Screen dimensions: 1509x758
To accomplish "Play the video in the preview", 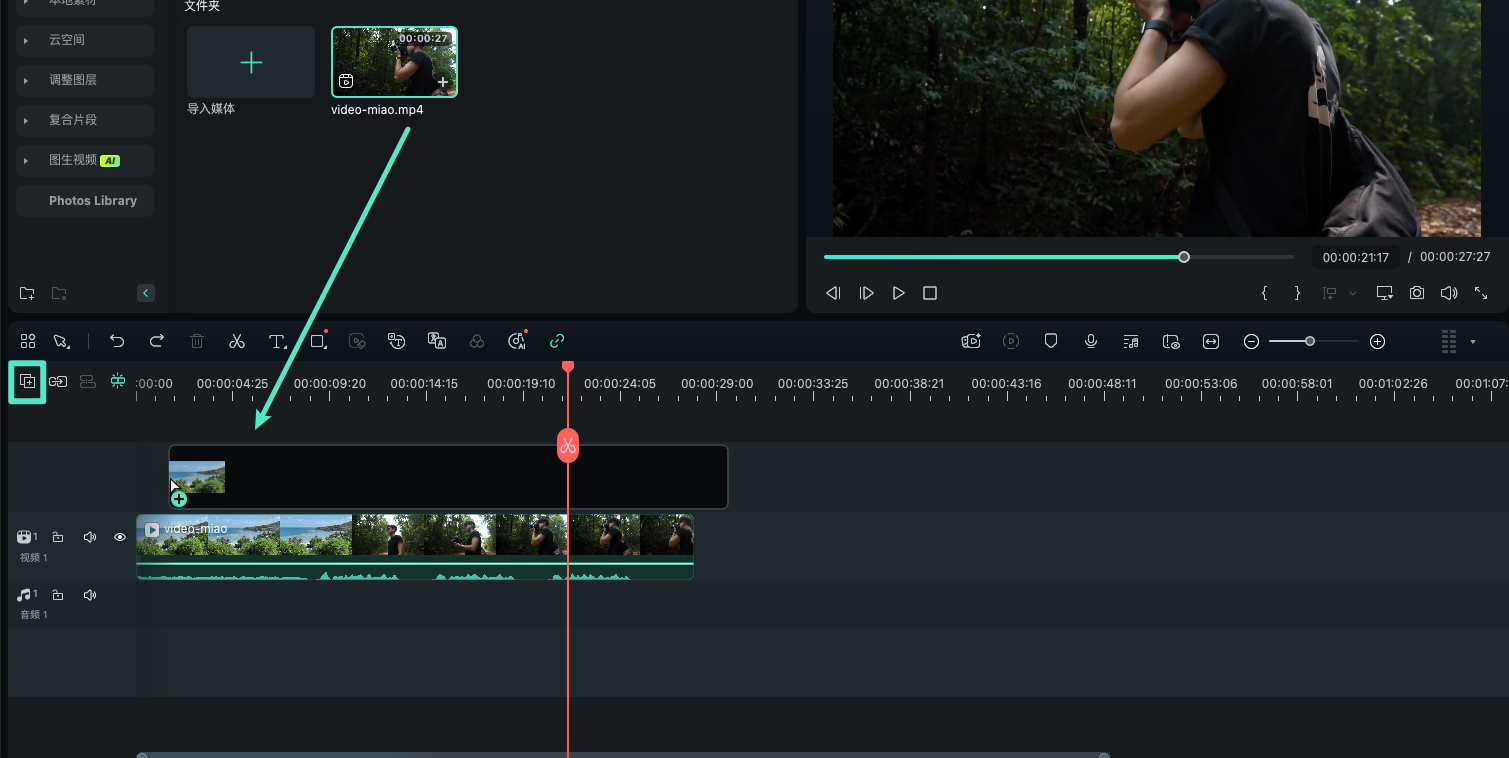I will point(899,293).
